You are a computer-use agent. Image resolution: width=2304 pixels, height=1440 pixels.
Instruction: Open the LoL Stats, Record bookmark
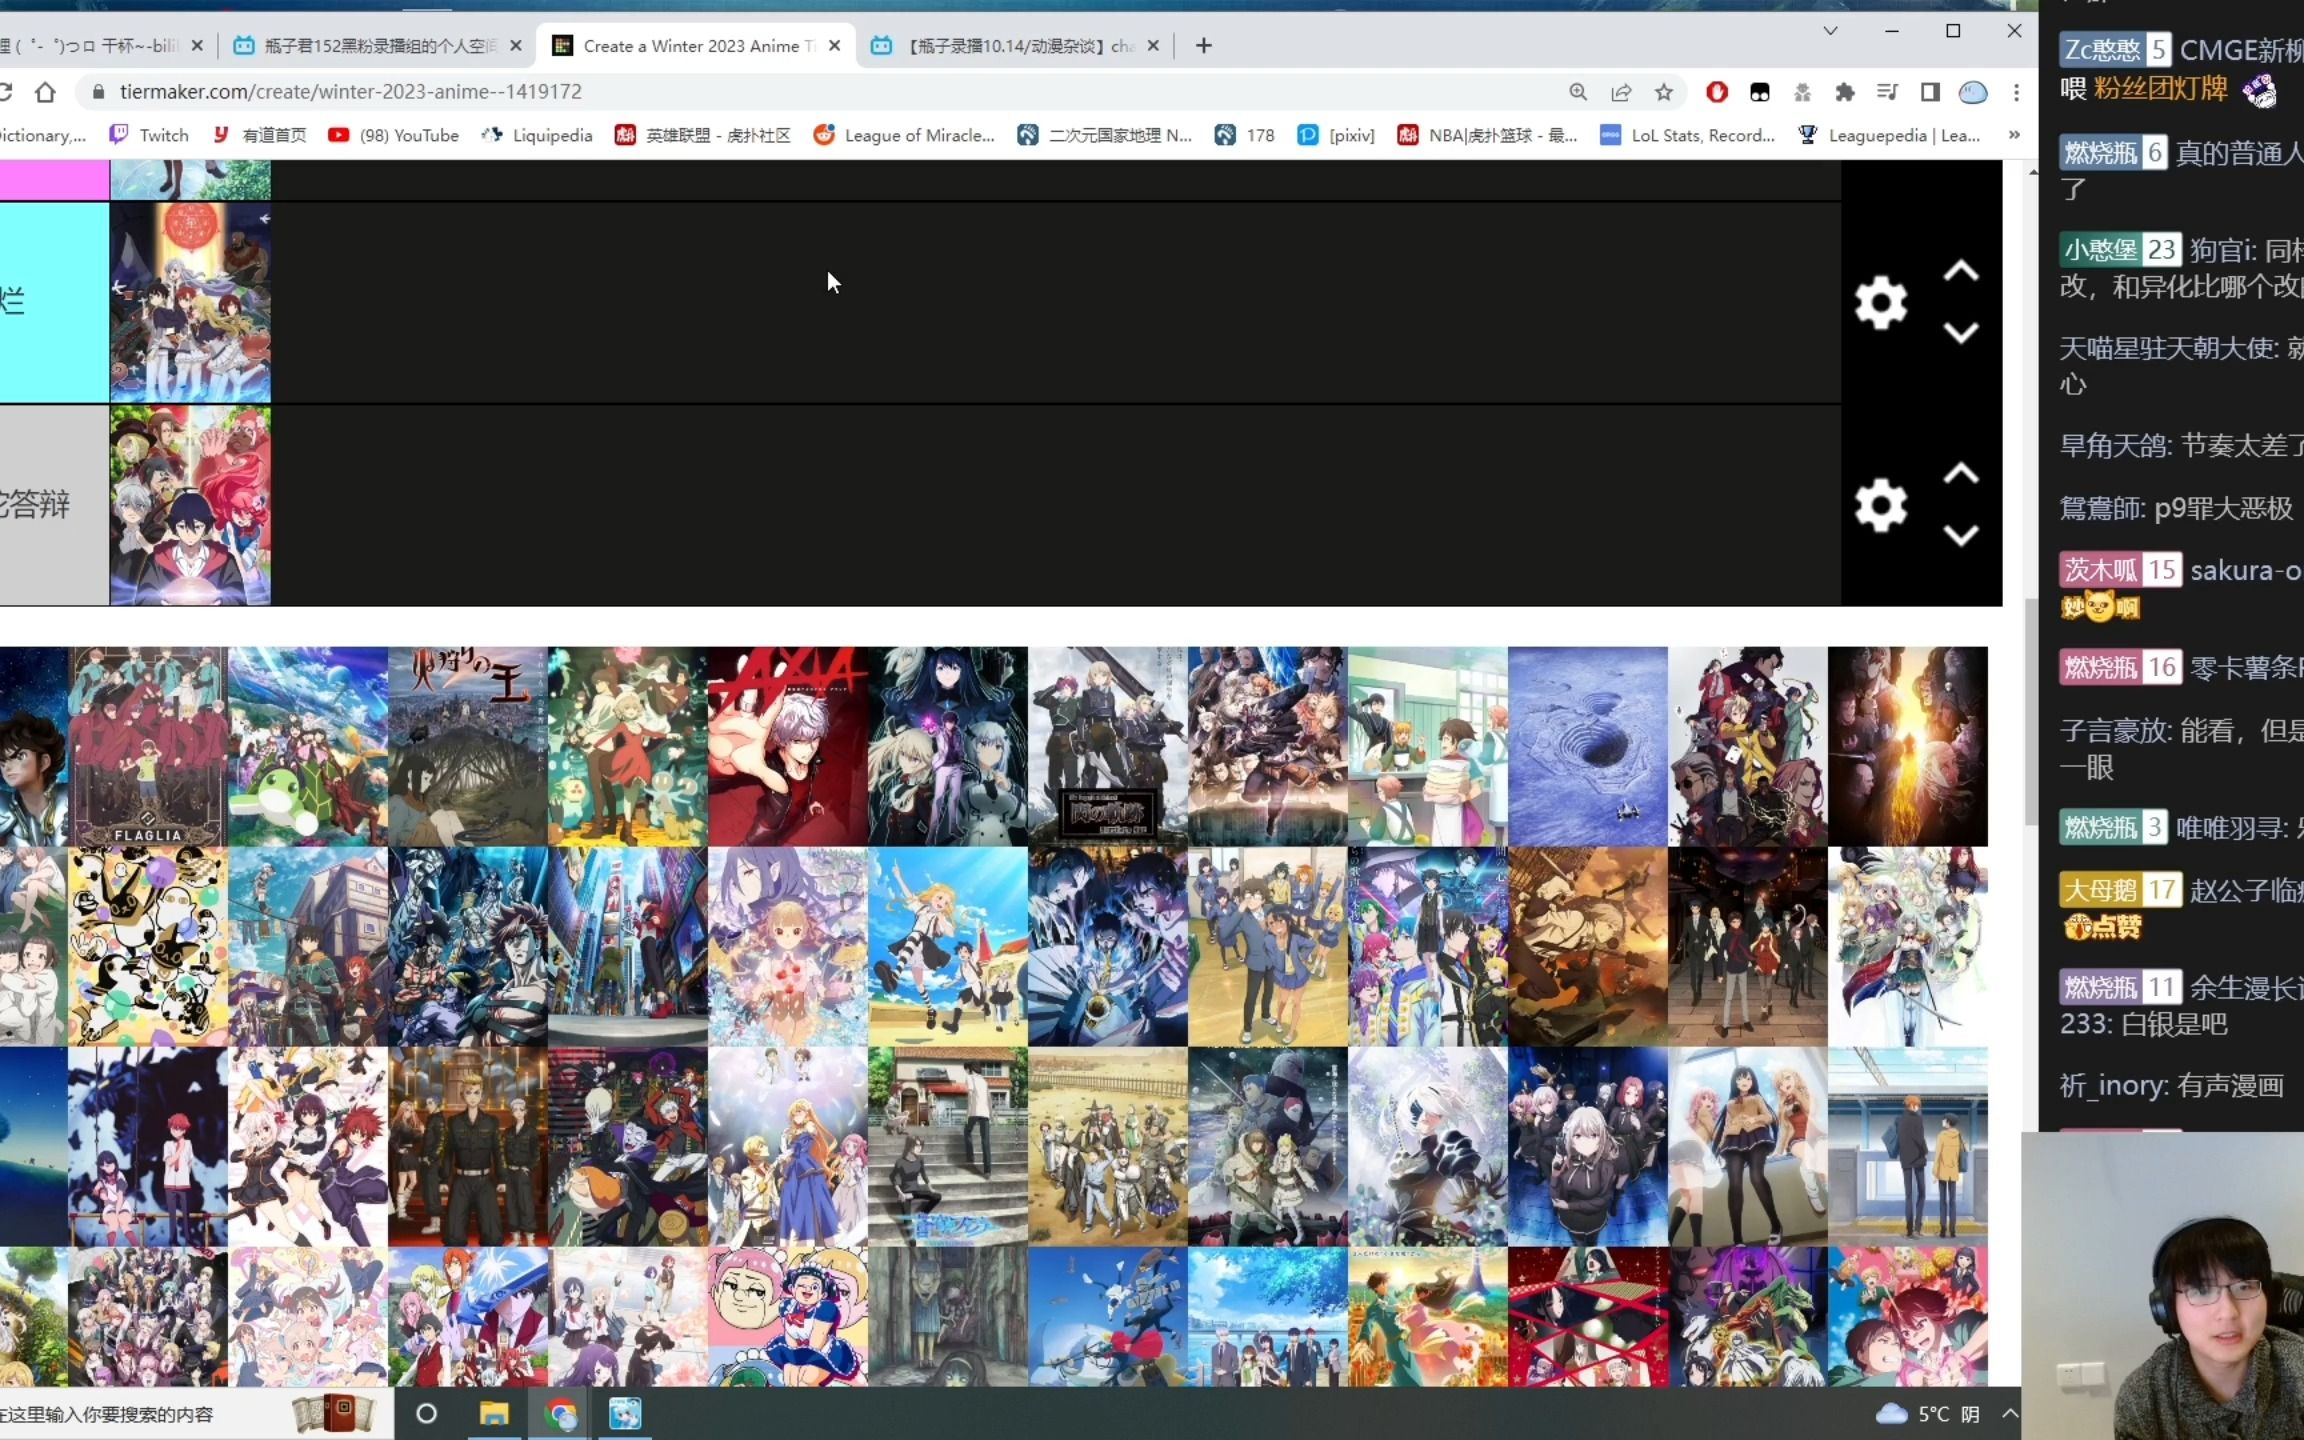[1687, 135]
